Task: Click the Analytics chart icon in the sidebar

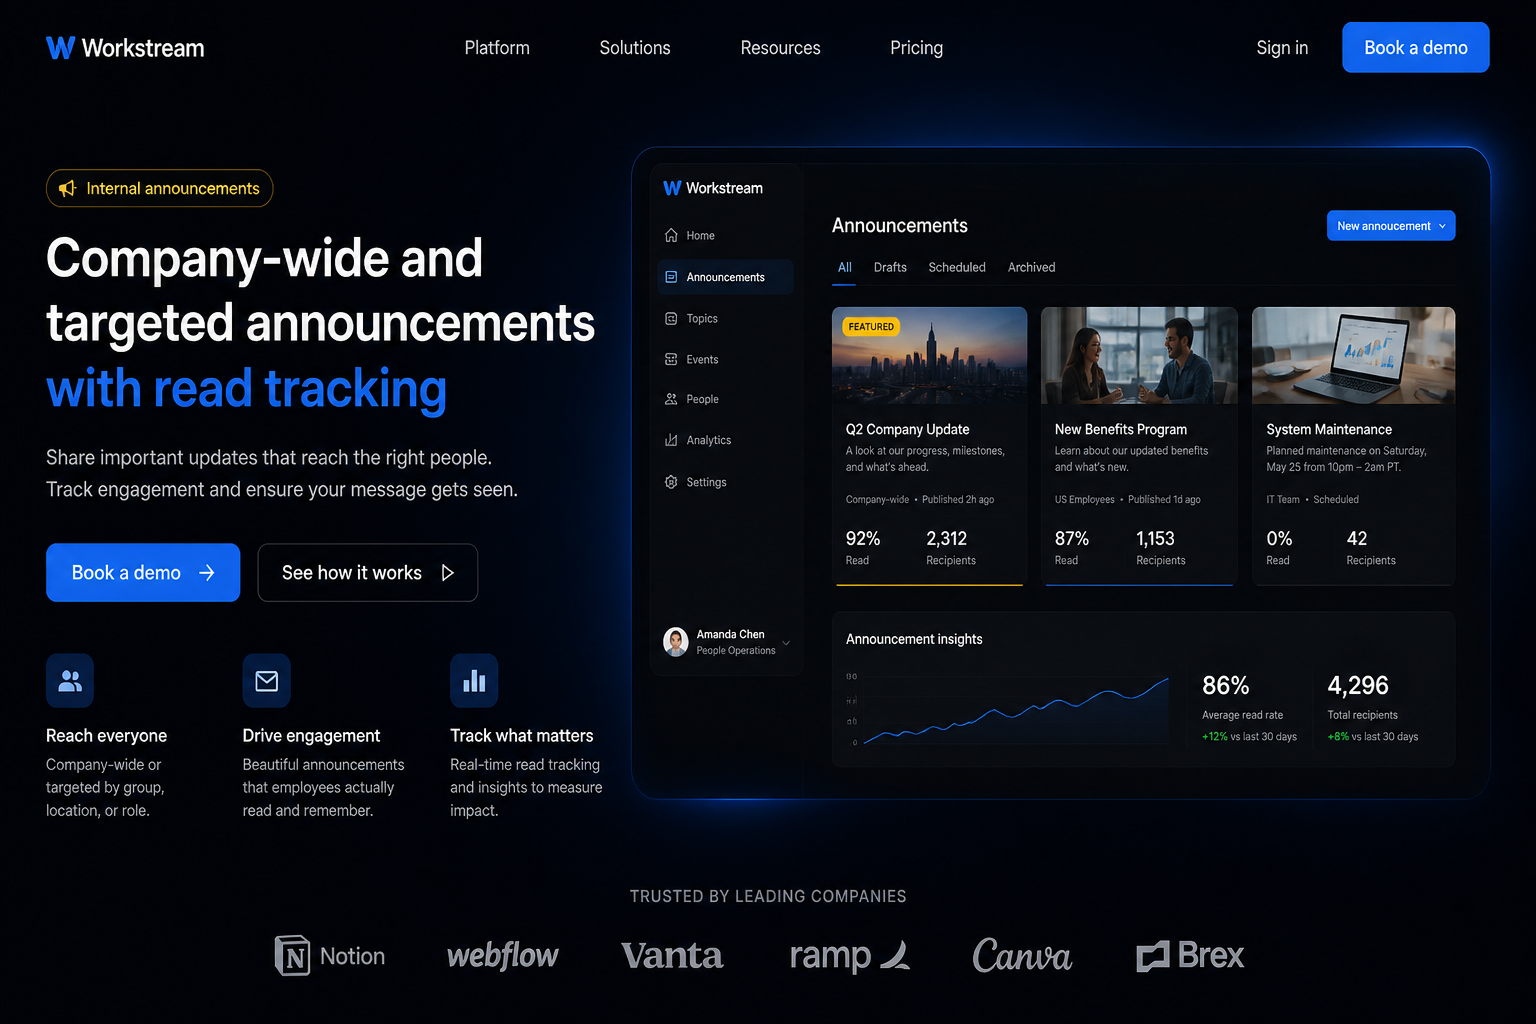Action: (671, 440)
